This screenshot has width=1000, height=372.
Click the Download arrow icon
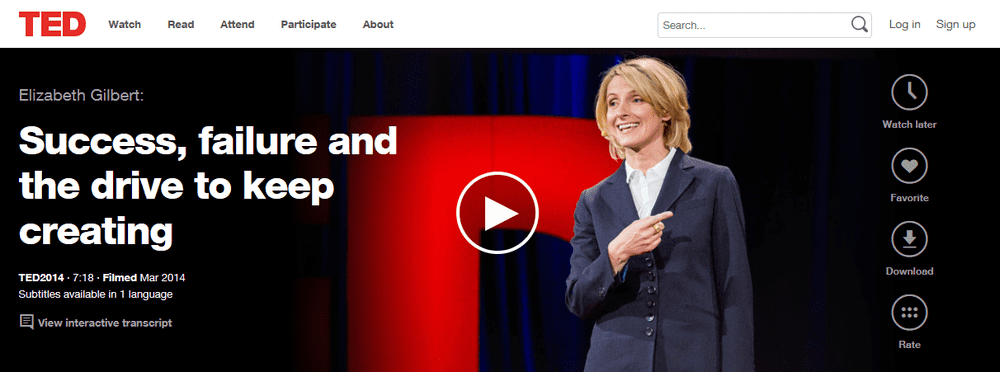(x=909, y=239)
